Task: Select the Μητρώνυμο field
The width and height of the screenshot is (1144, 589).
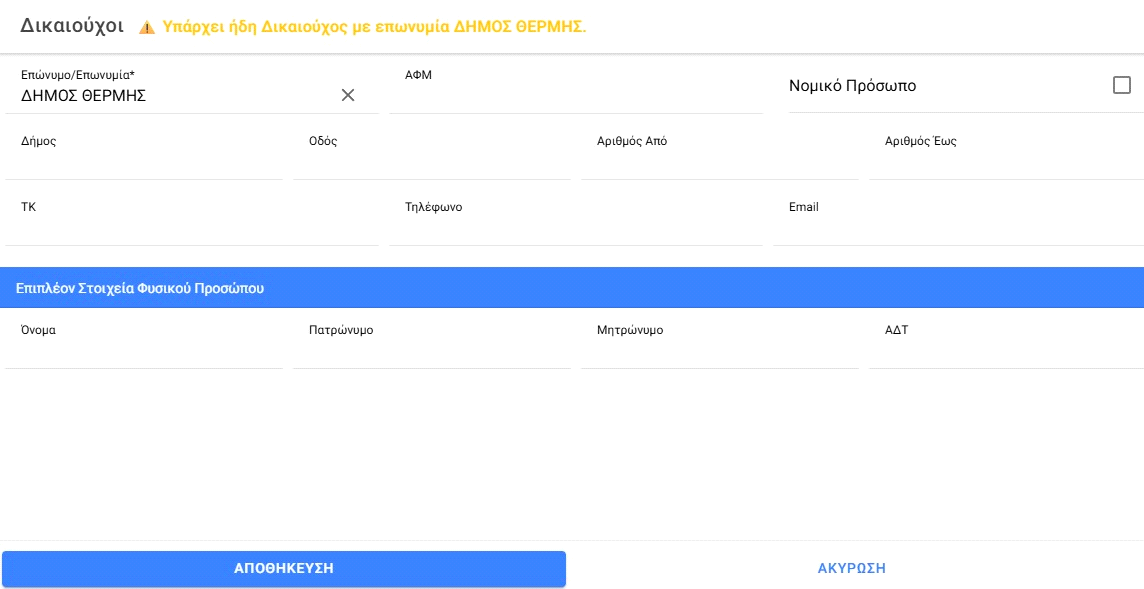Action: point(719,351)
